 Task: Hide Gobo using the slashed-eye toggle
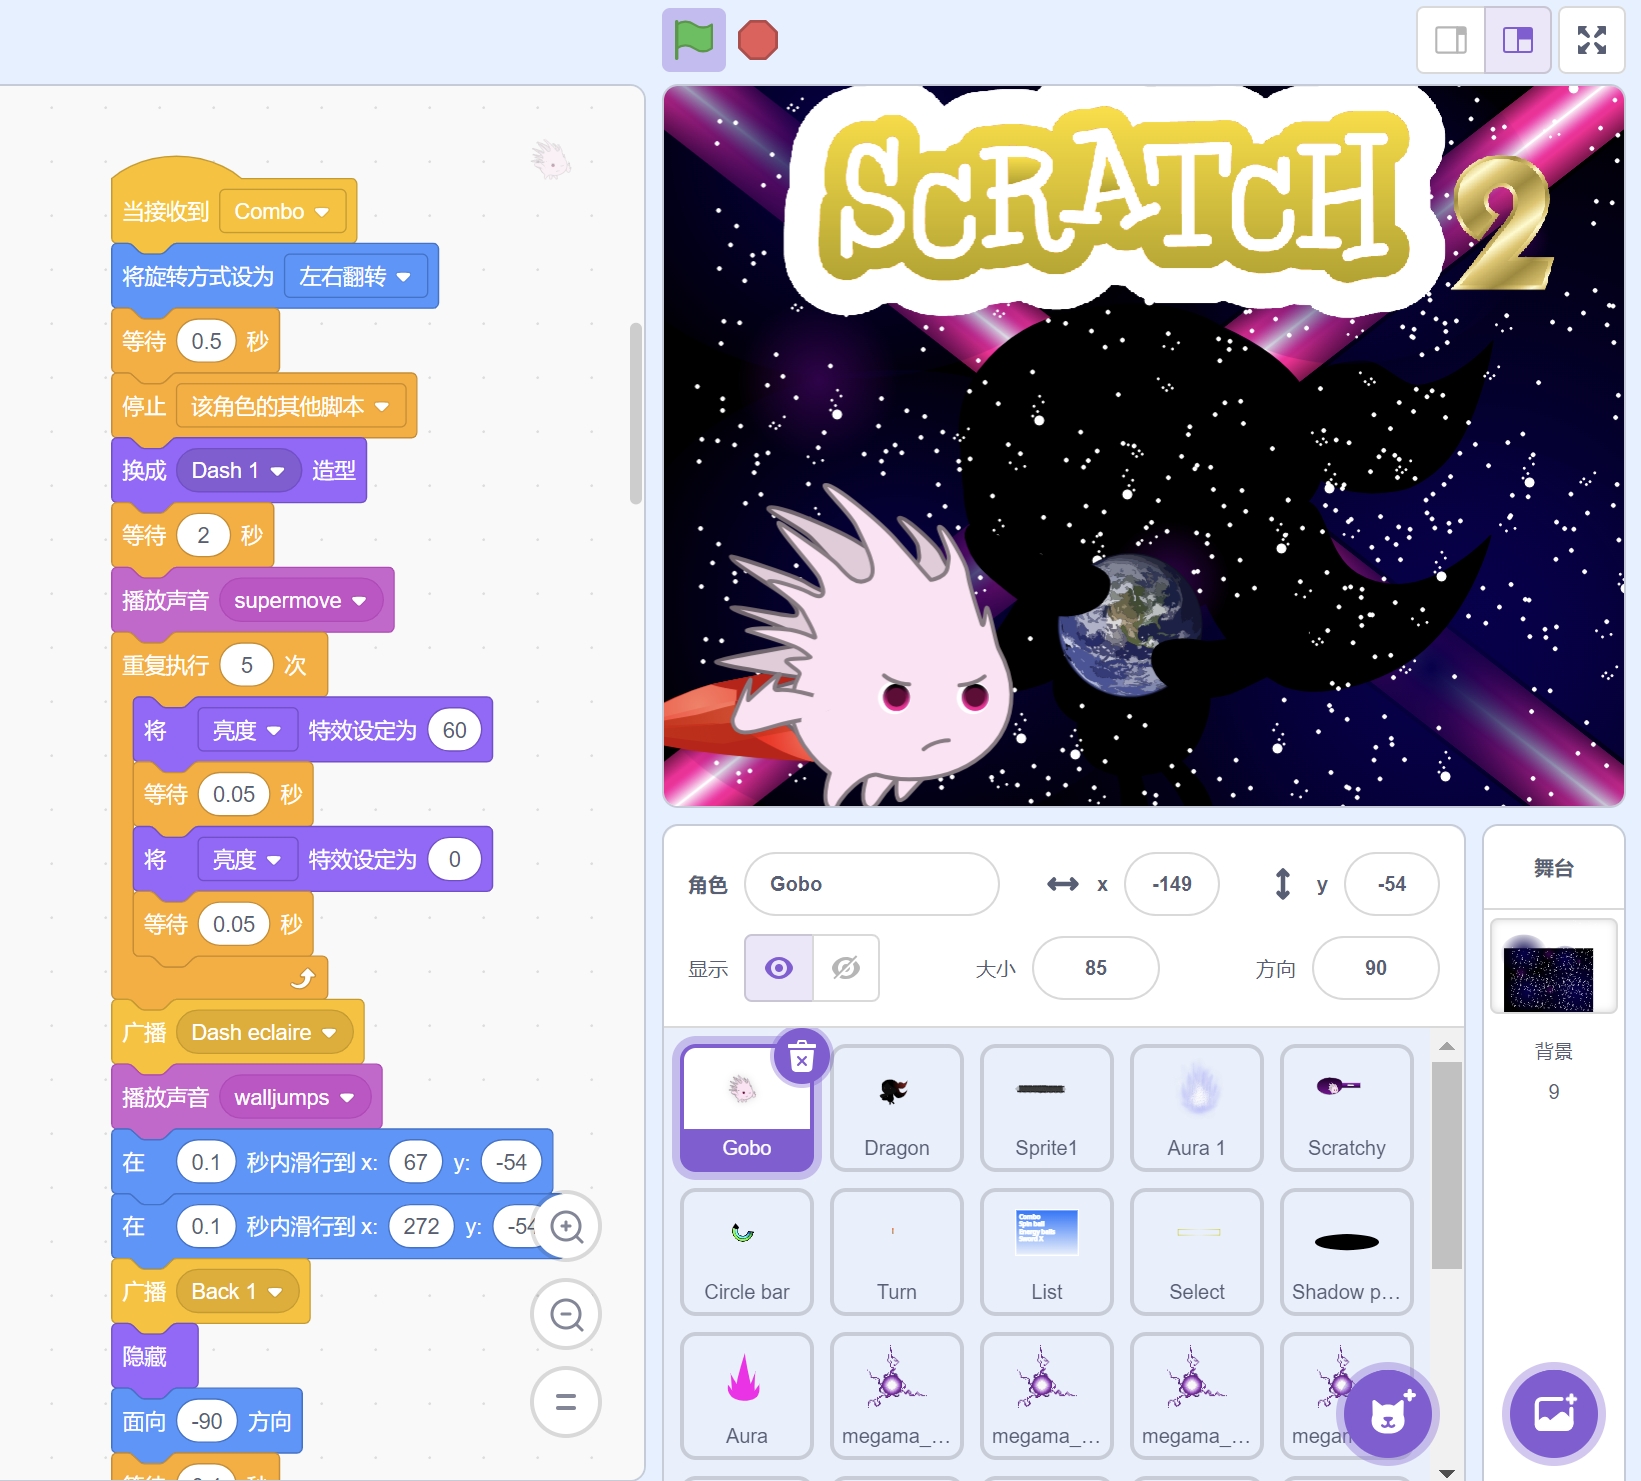point(846,968)
